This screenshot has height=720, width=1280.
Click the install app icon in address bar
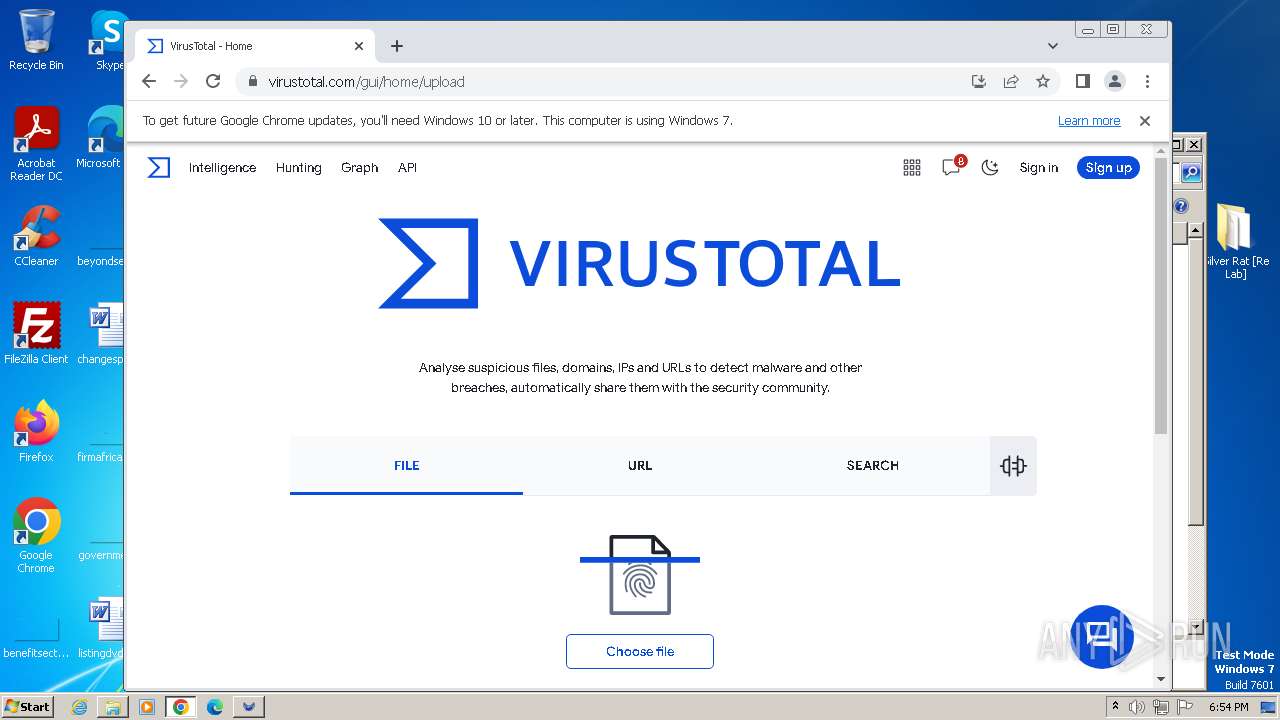pos(979,82)
